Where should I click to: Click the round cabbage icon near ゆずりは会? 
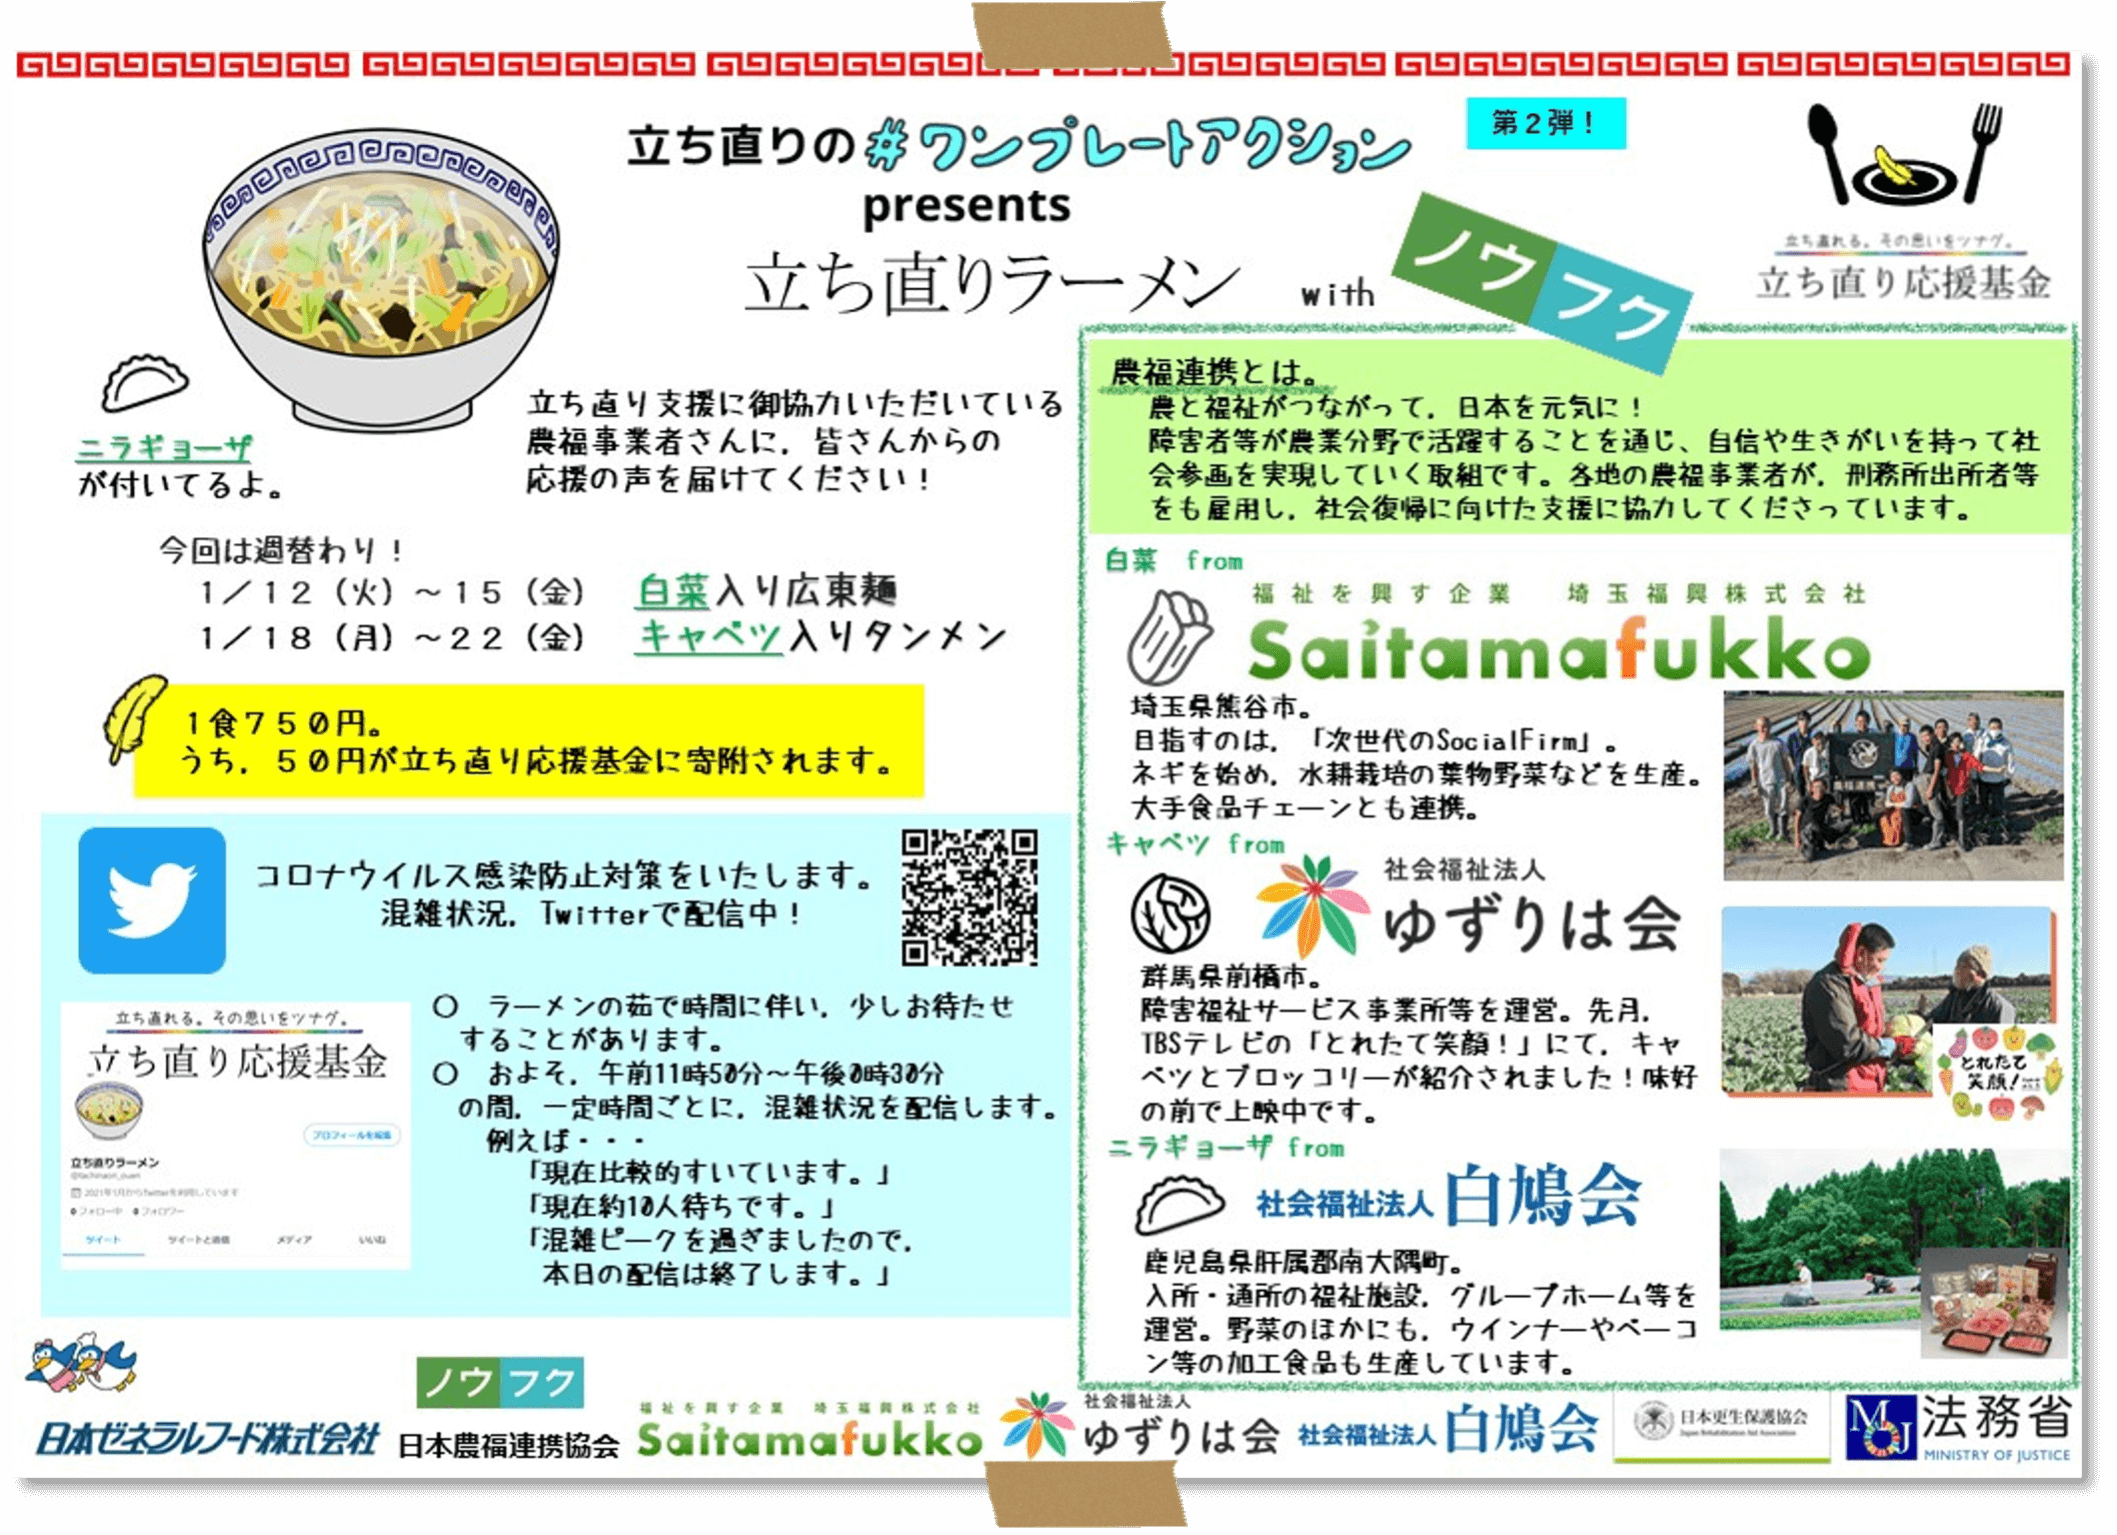point(1170,913)
